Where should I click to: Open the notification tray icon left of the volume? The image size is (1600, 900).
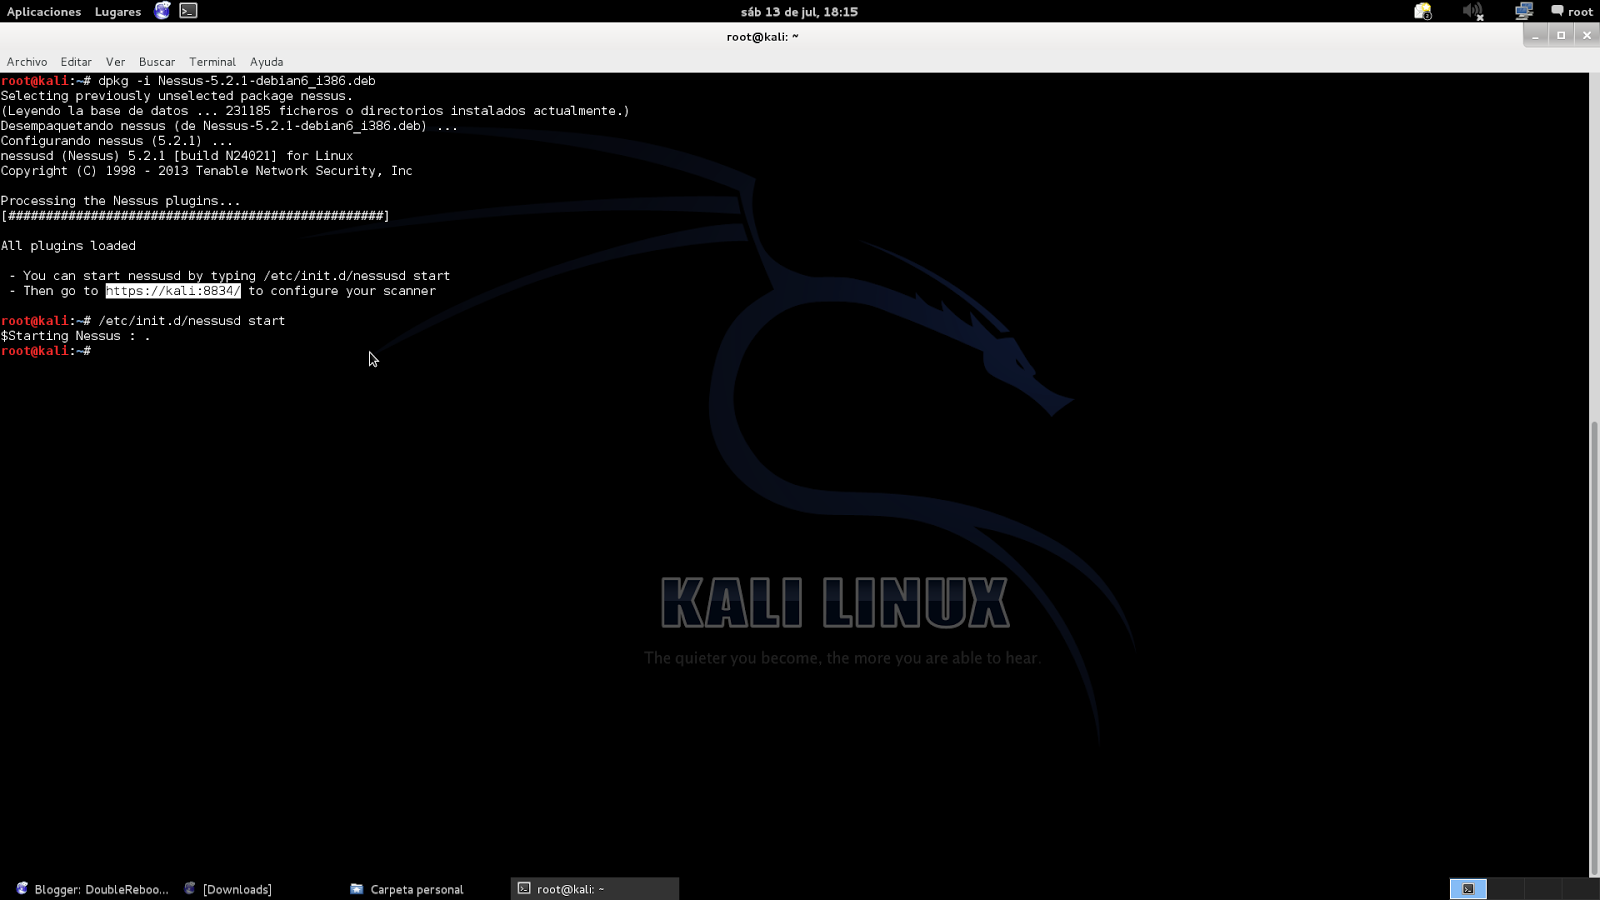[1423, 11]
